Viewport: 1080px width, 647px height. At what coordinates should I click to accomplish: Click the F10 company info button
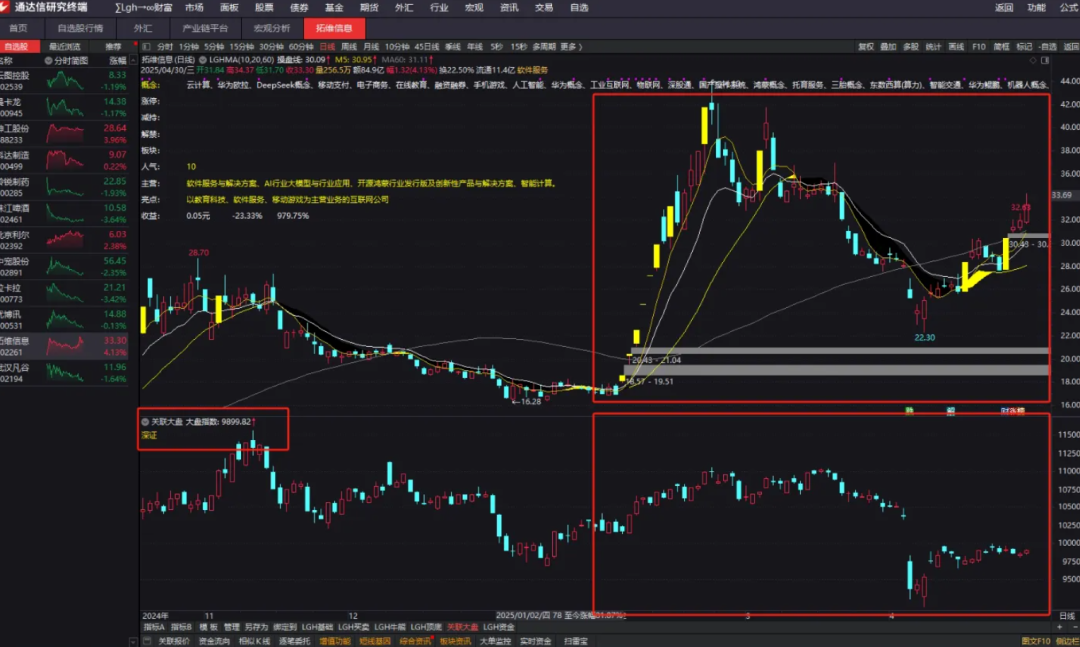tap(979, 47)
